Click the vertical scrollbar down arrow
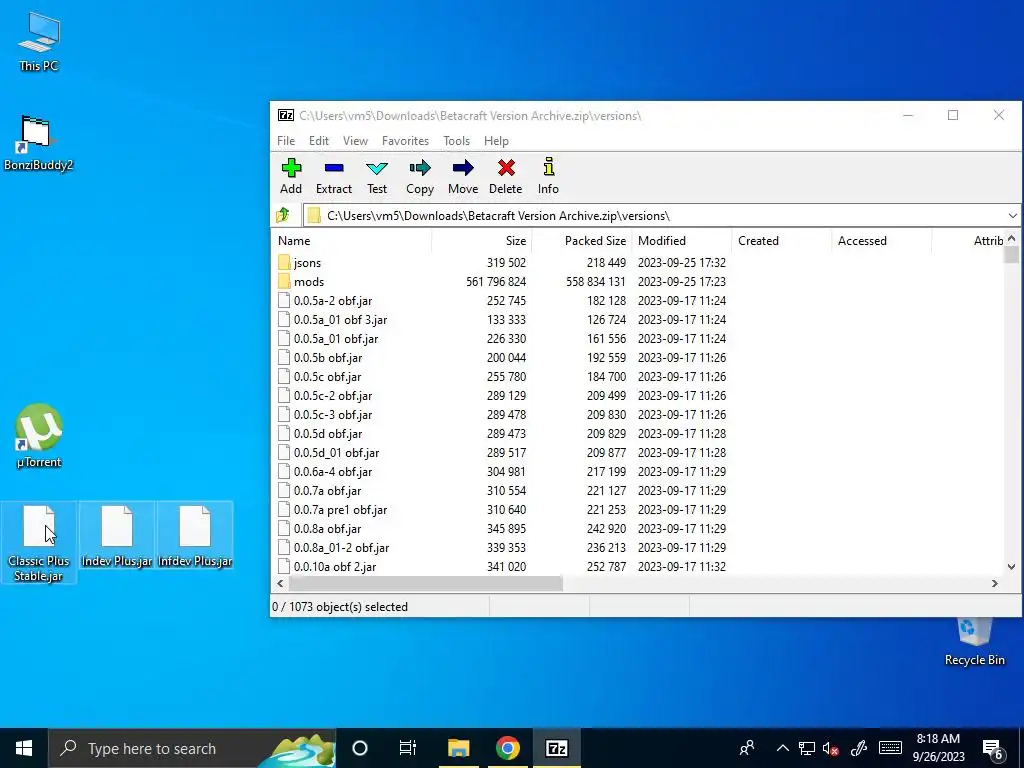Image resolution: width=1024 pixels, height=768 pixels. [x=1011, y=567]
